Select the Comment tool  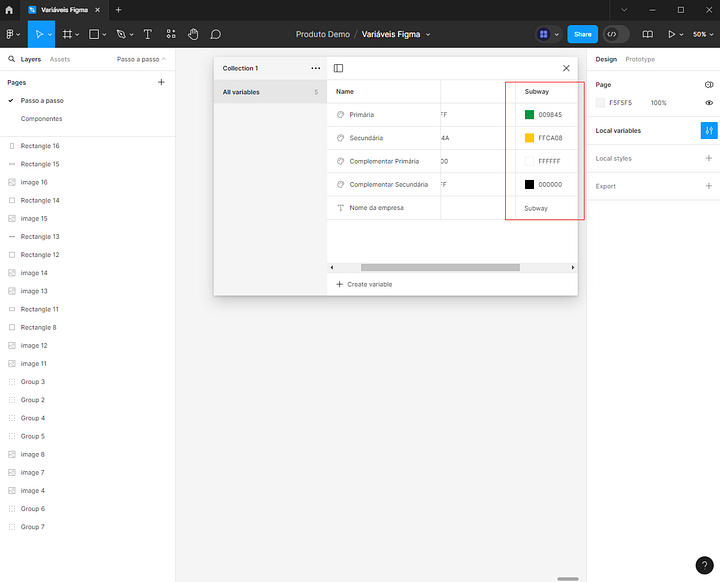(x=215, y=34)
